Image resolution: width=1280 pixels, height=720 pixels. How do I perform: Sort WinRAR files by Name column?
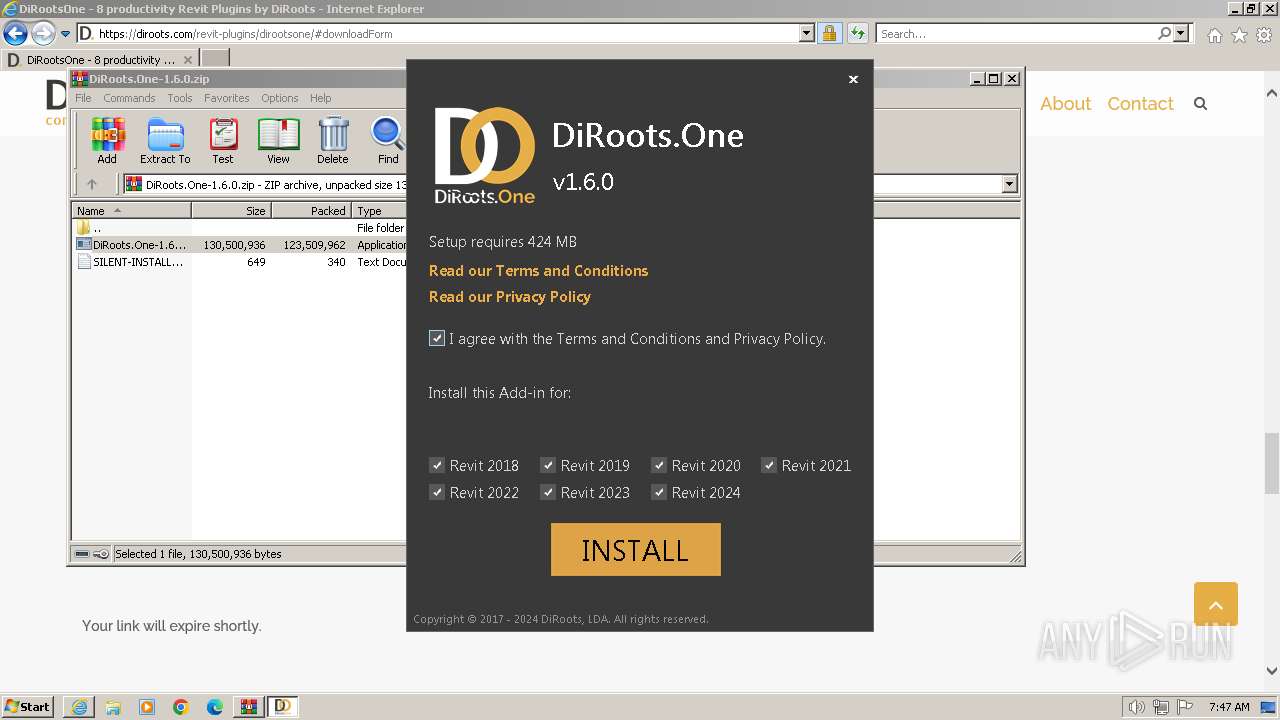132,211
